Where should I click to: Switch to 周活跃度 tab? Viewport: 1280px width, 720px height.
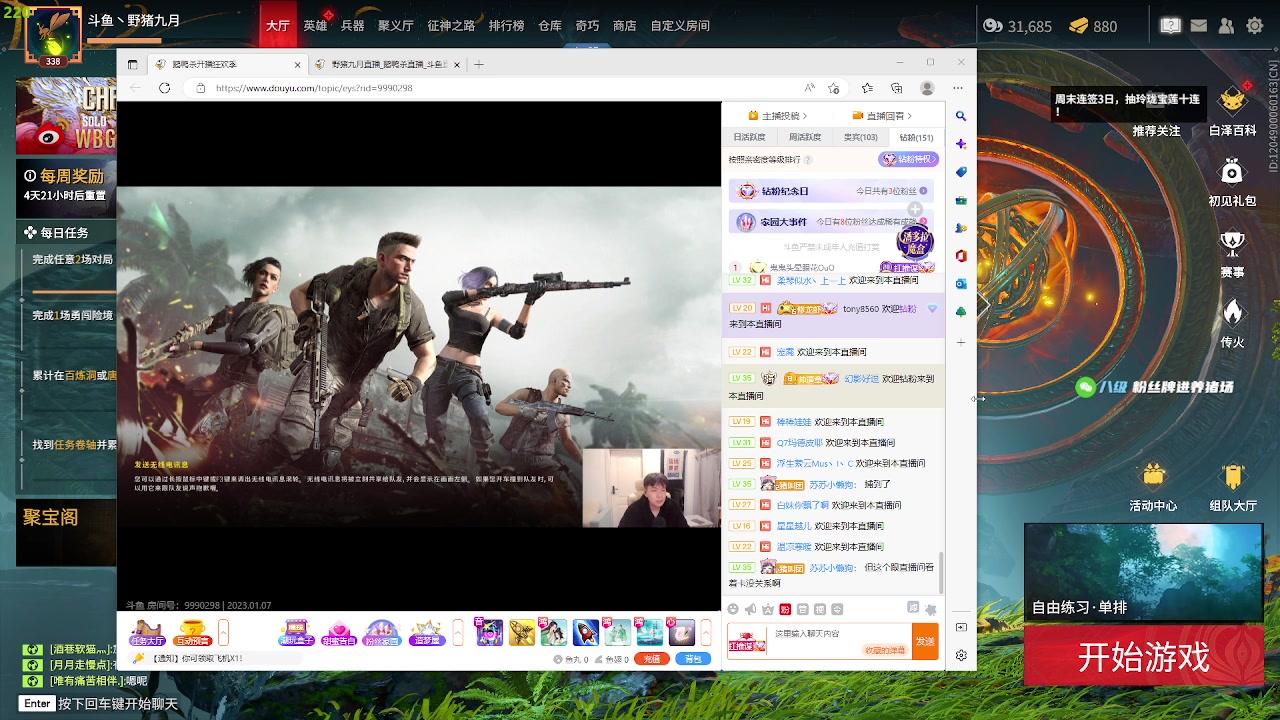click(804, 138)
